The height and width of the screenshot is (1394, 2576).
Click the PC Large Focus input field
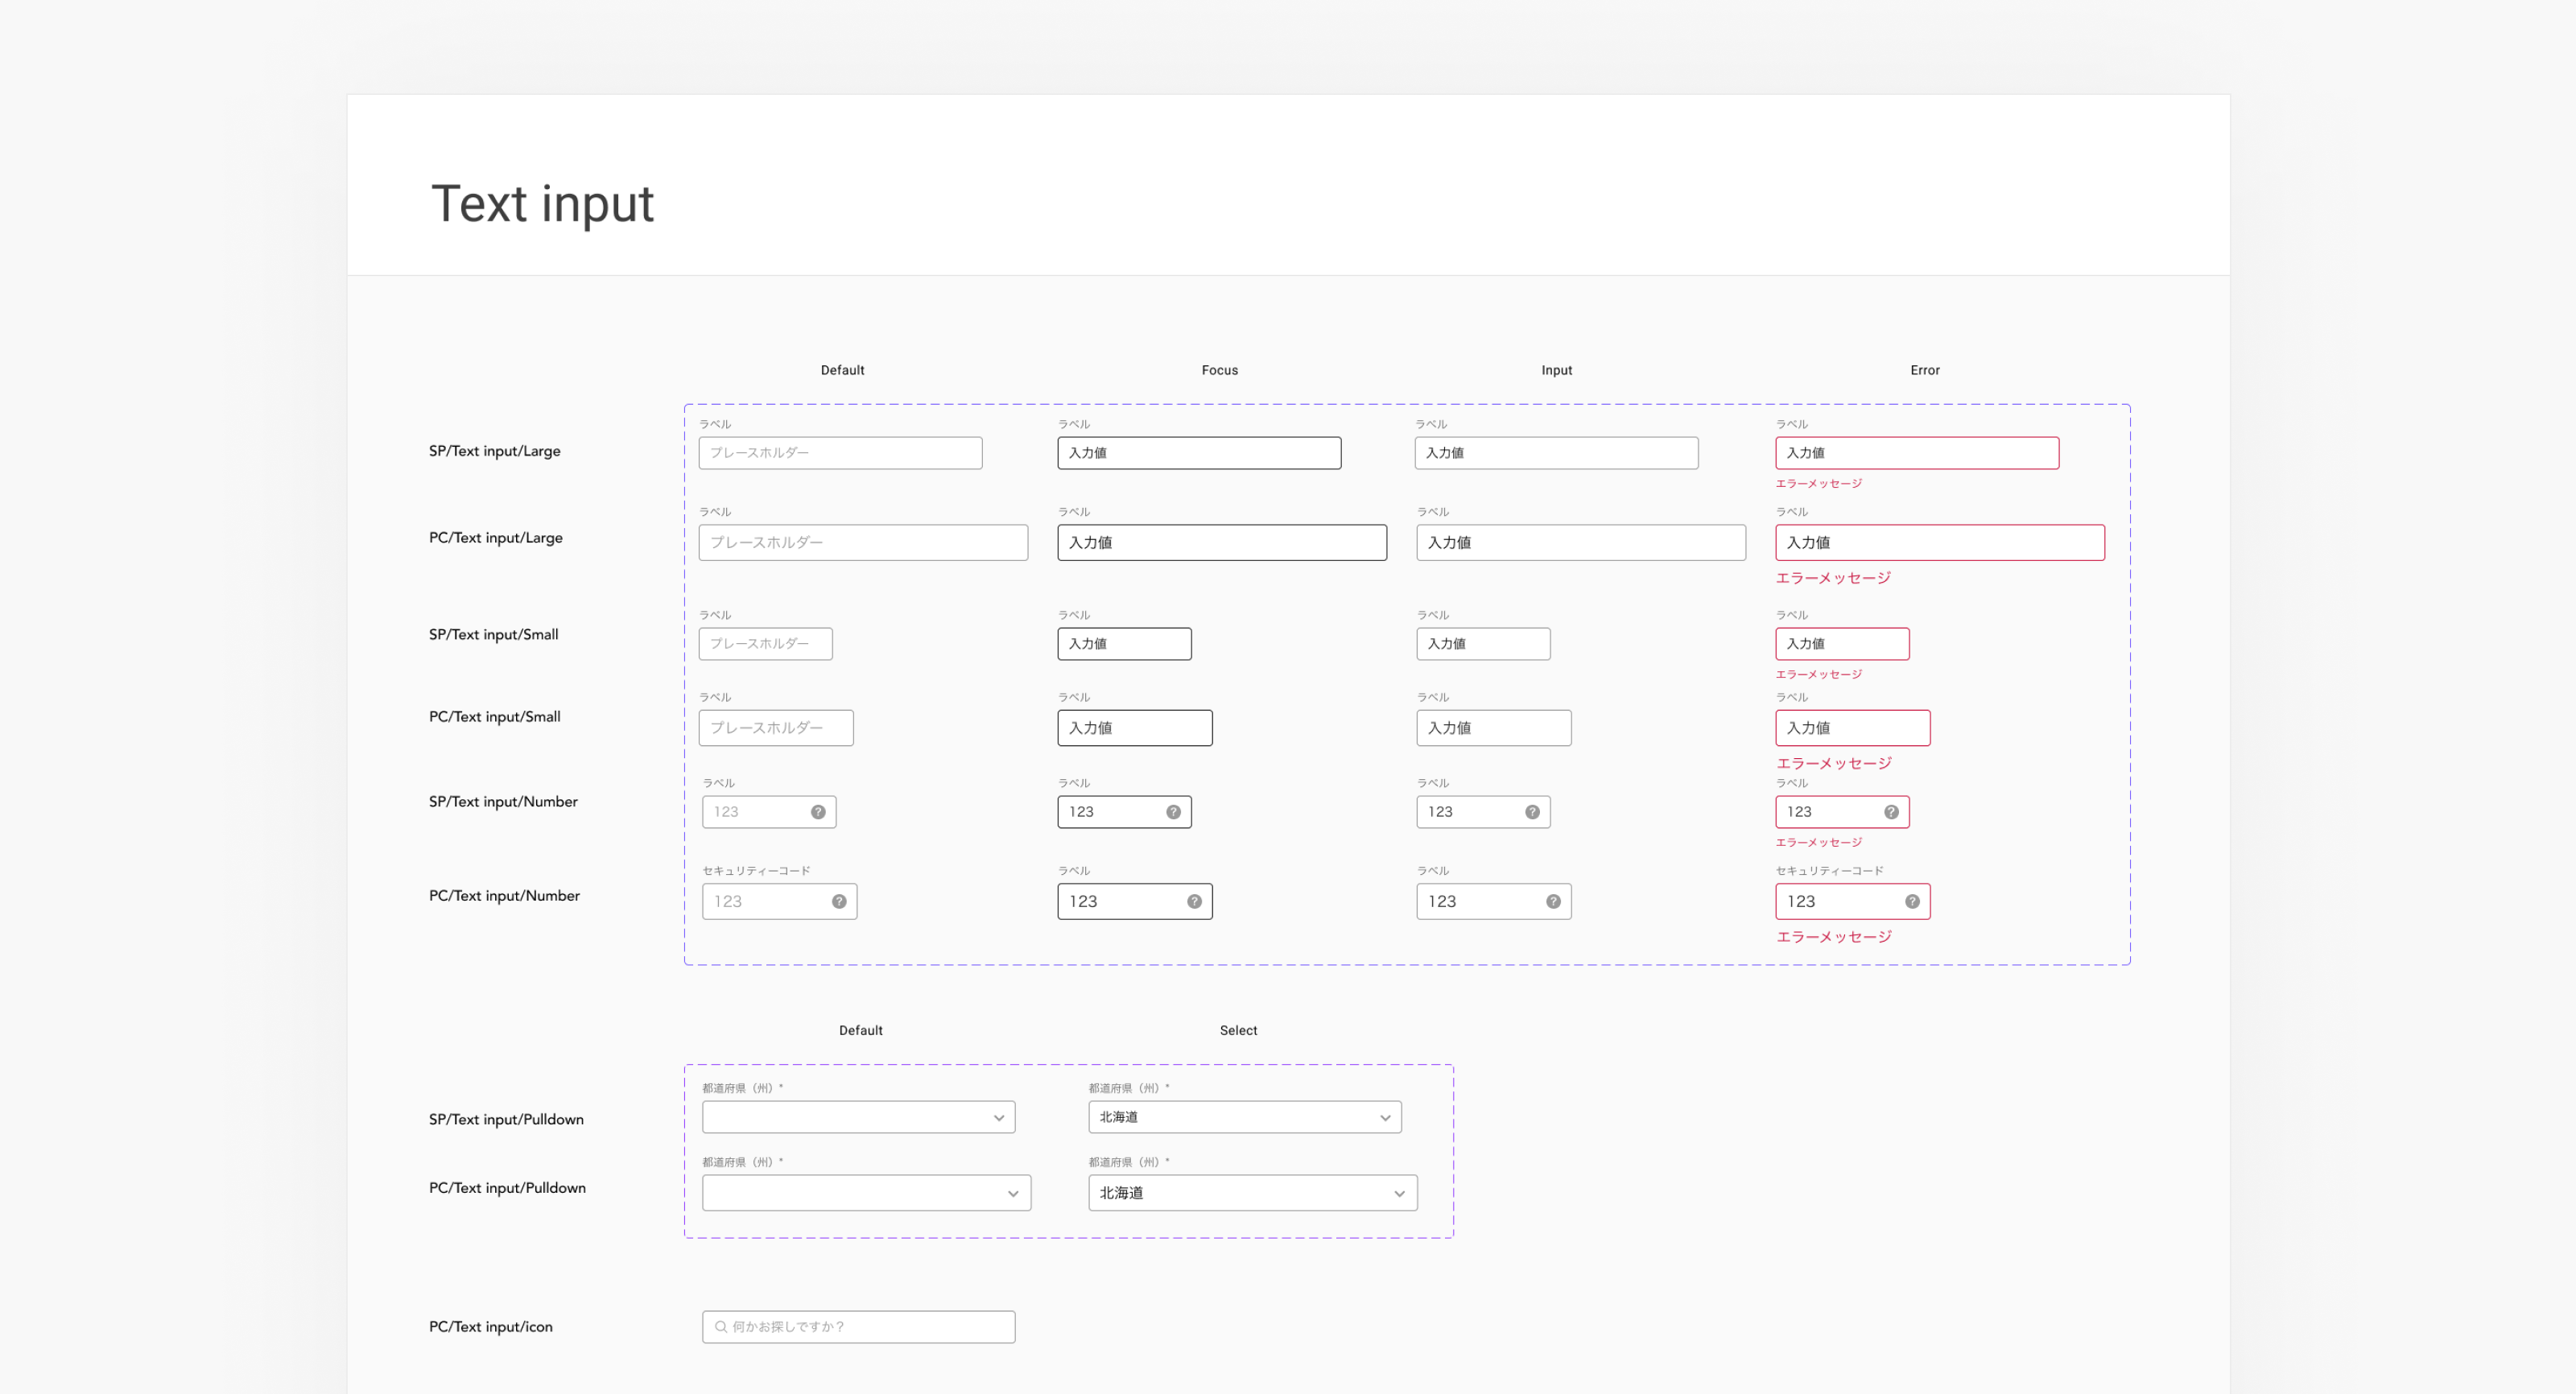pyautogui.click(x=1221, y=543)
